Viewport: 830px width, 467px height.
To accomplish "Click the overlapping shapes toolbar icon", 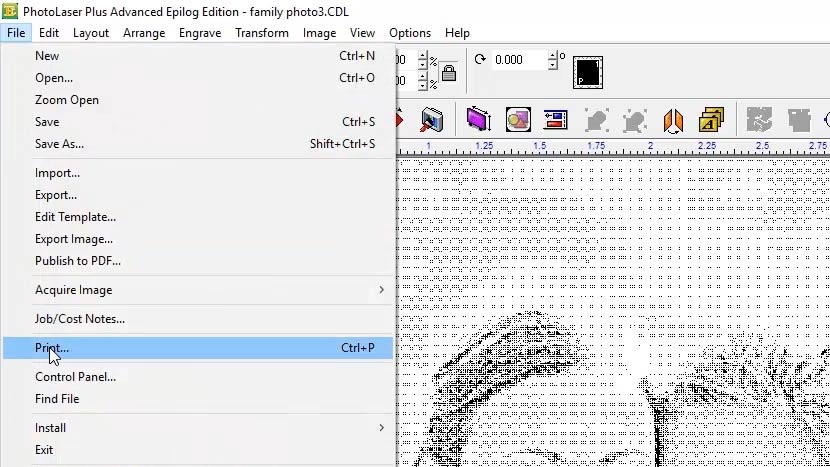I will click(x=518, y=121).
